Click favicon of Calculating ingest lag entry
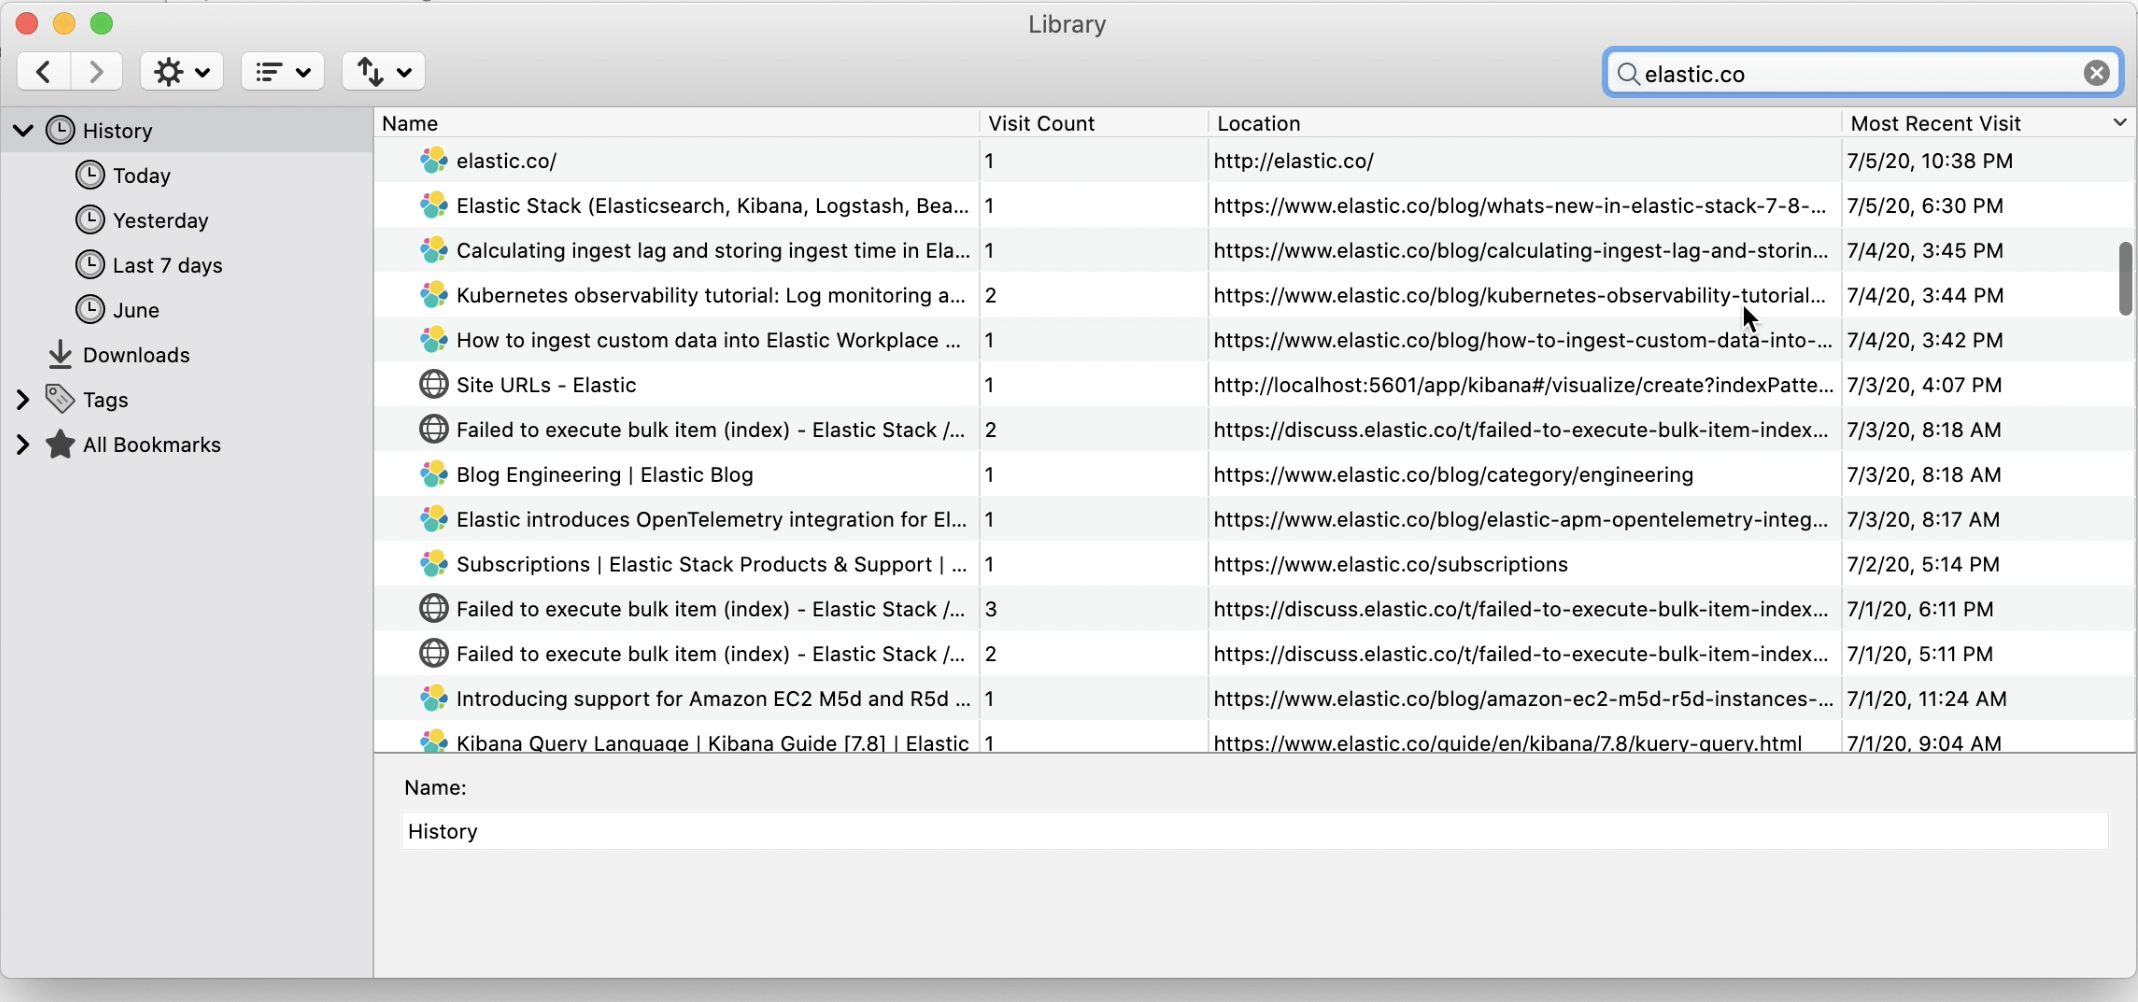The width and height of the screenshot is (2138, 1002). (433, 250)
